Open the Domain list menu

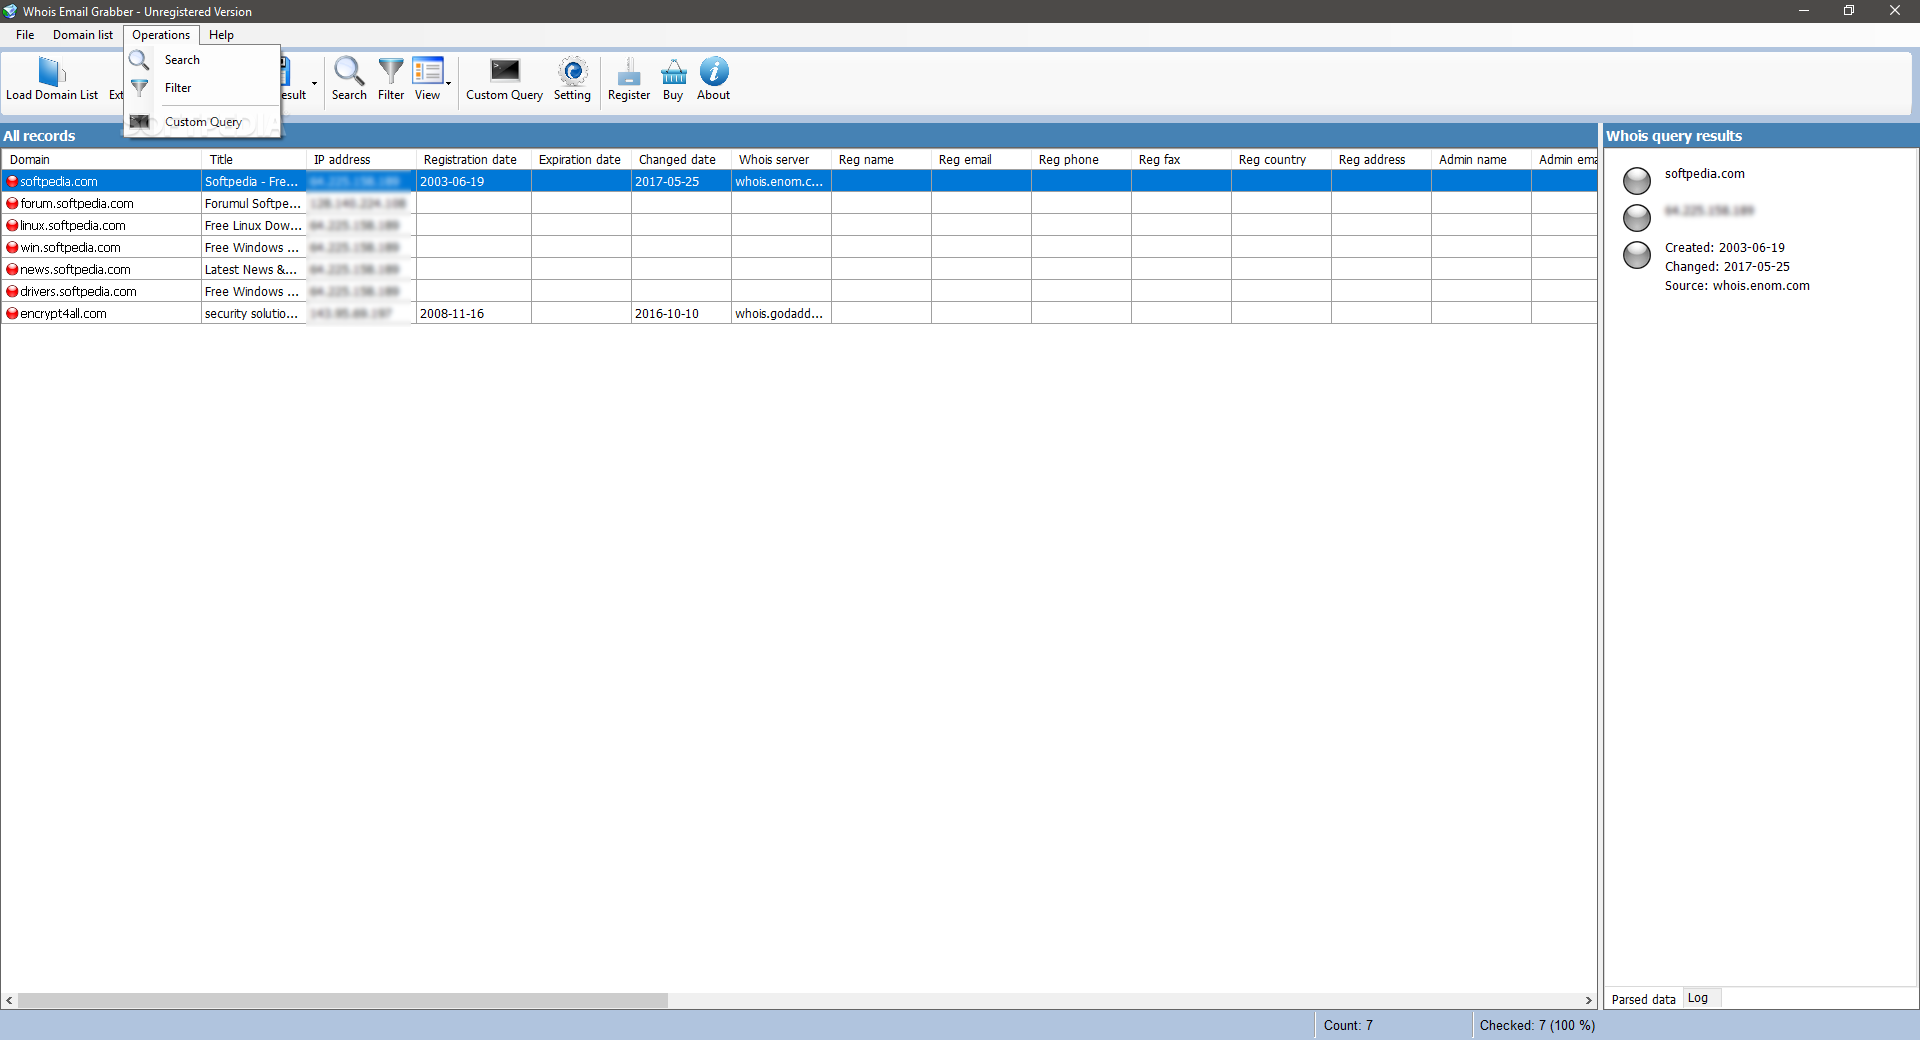pyautogui.click(x=83, y=35)
